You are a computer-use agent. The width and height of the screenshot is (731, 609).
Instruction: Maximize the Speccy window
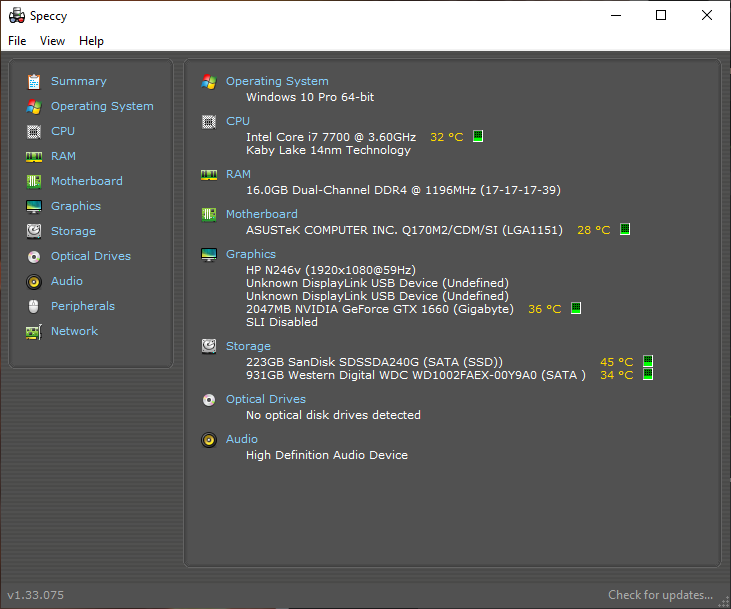[661, 15]
